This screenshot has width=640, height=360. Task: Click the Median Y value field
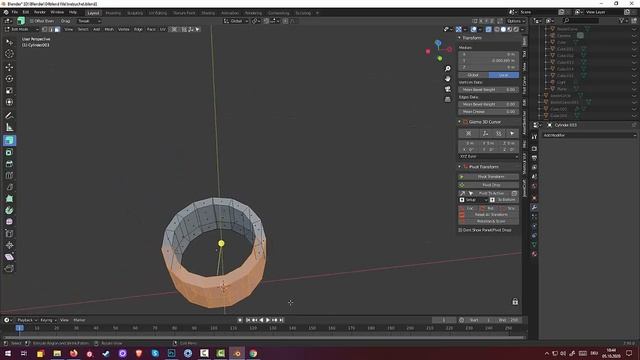[489, 60]
